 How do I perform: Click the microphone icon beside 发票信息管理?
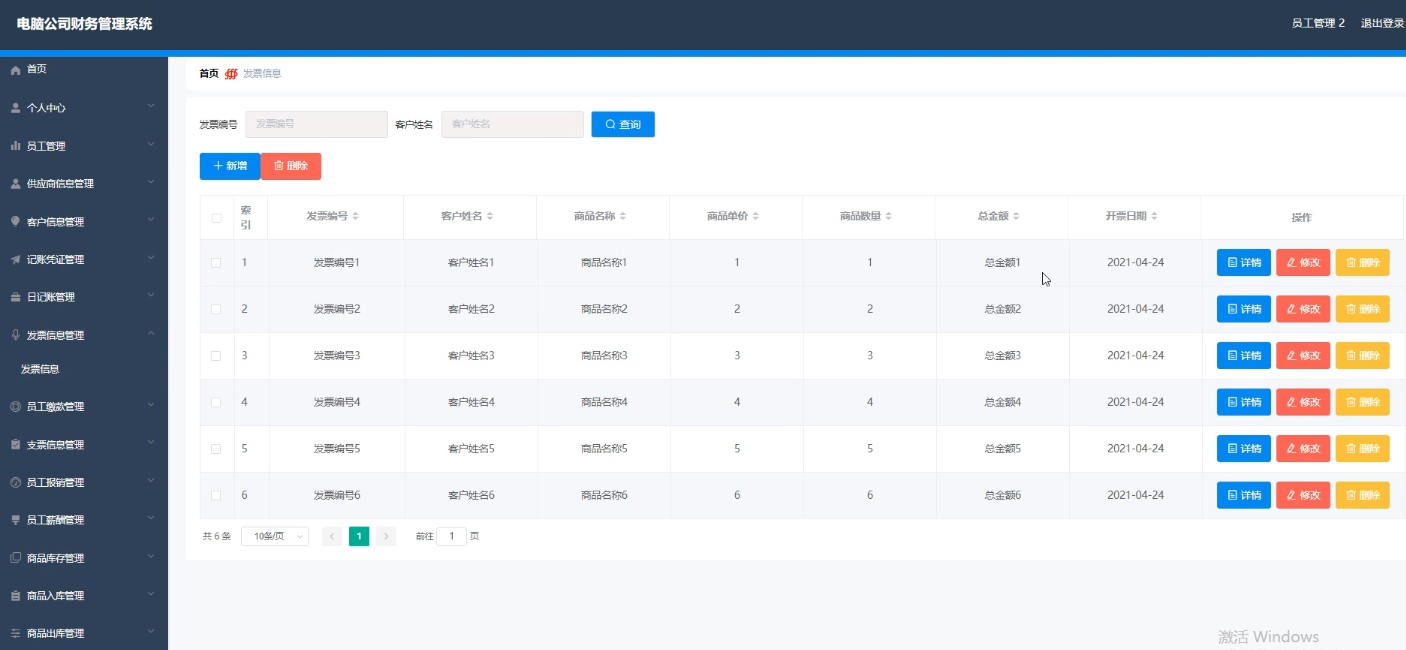pos(15,335)
